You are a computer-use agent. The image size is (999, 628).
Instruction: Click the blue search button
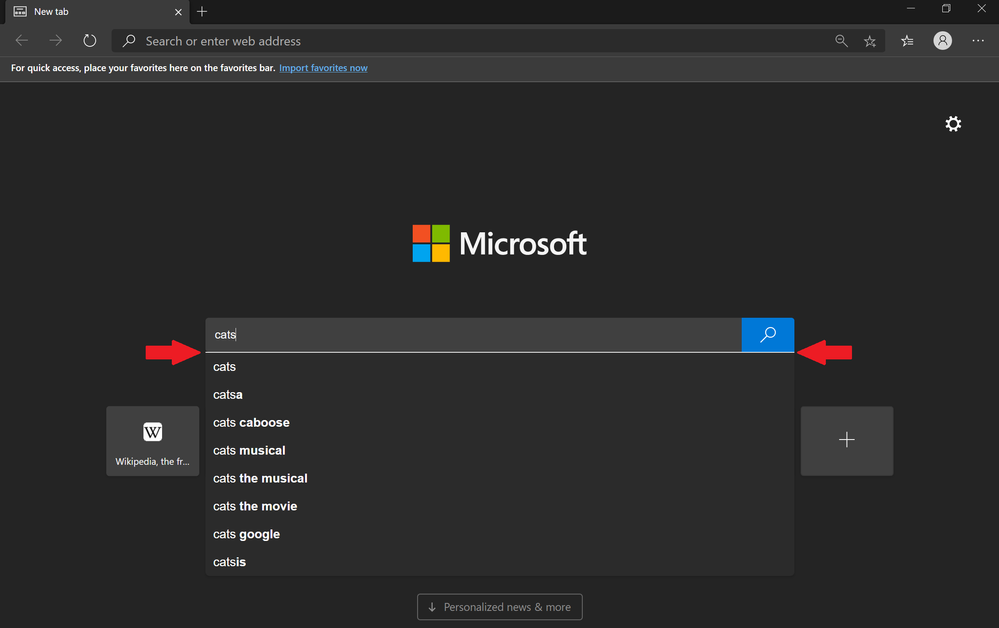click(768, 334)
